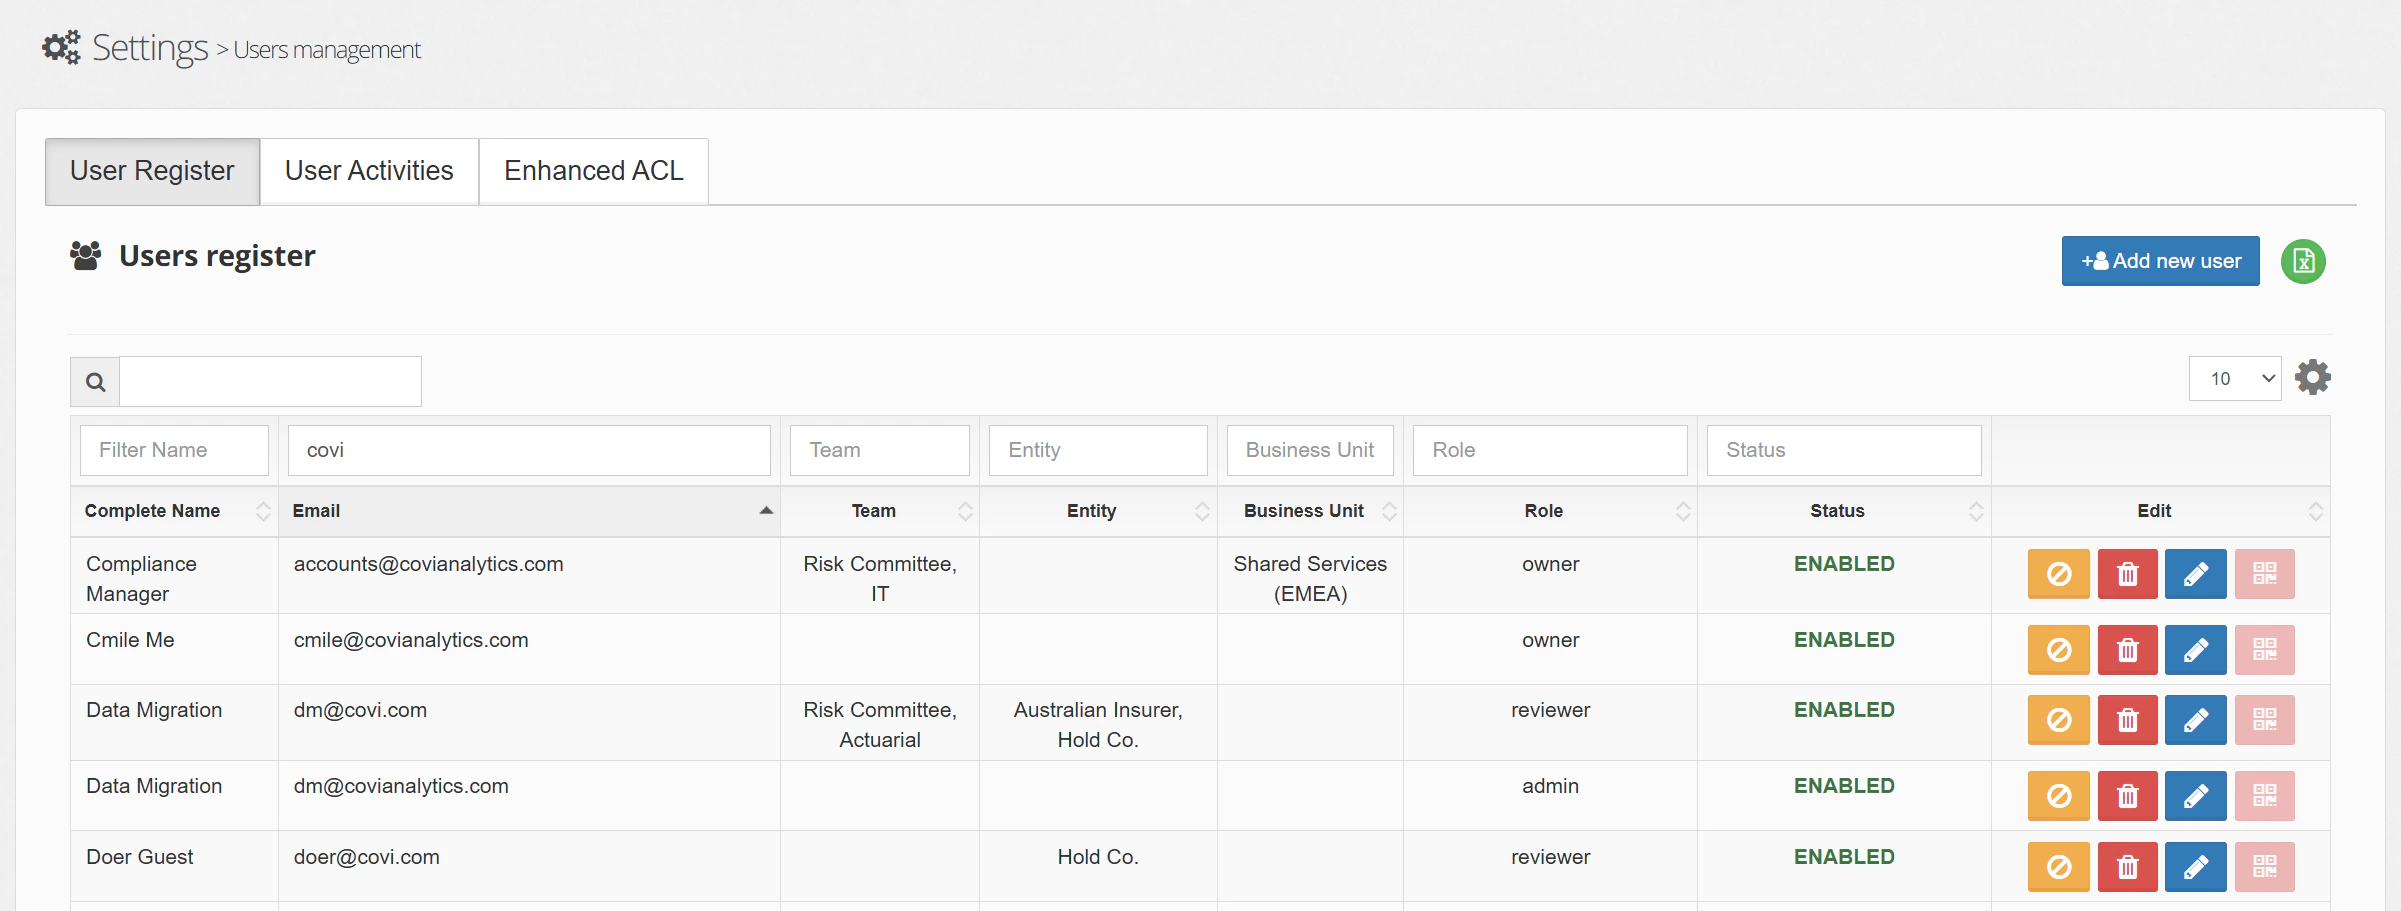The image size is (2401, 911).
Task: Click the Business Unit filter input
Action: (1310, 450)
